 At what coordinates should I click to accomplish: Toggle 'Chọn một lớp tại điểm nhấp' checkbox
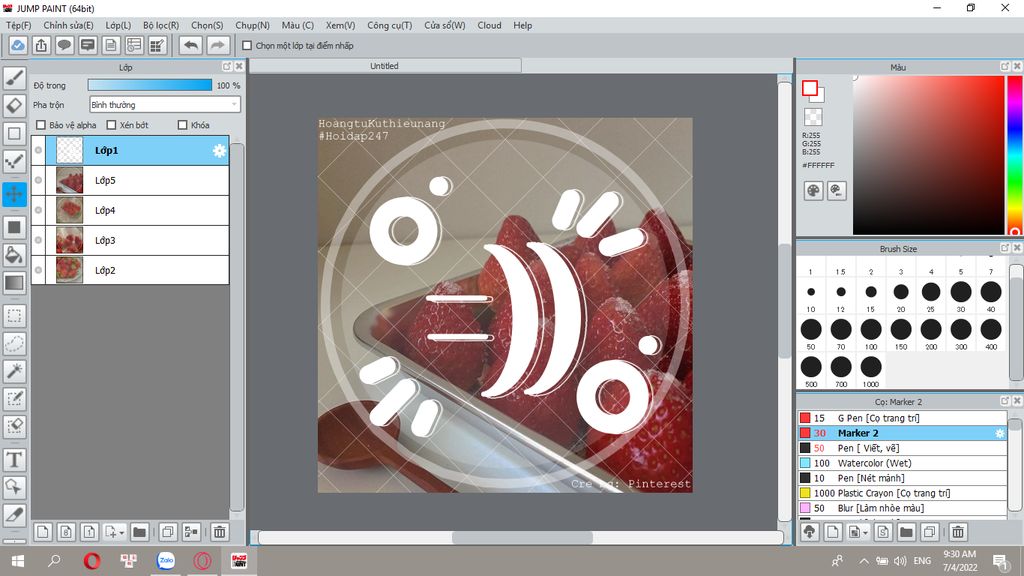pyautogui.click(x=247, y=46)
